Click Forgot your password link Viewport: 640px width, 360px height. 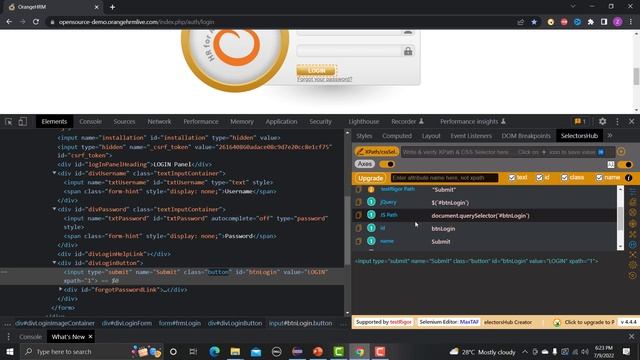(x=324, y=79)
